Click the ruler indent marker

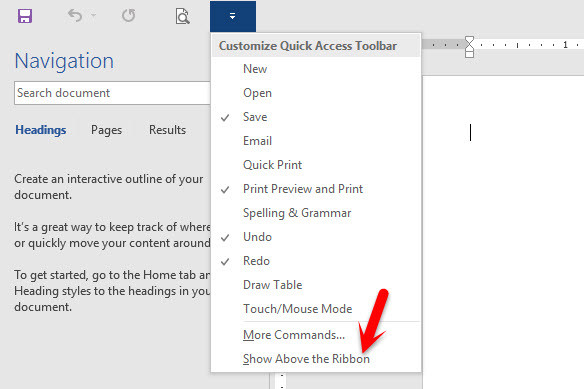(x=469, y=47)
